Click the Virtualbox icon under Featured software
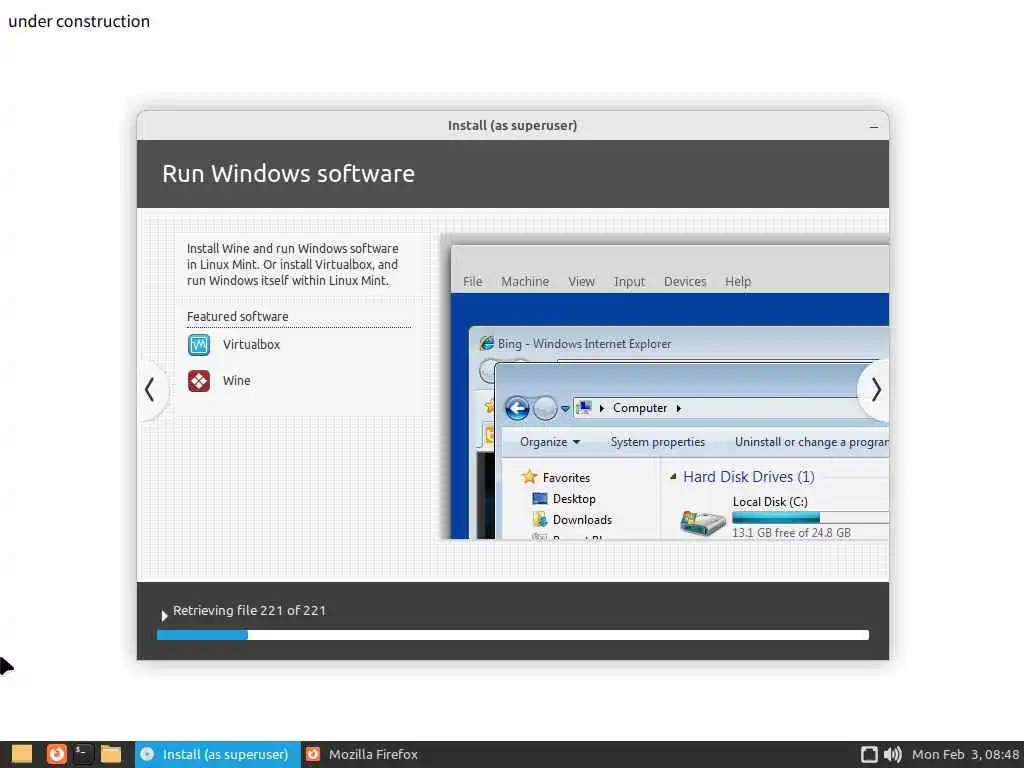 click(199, 345)
